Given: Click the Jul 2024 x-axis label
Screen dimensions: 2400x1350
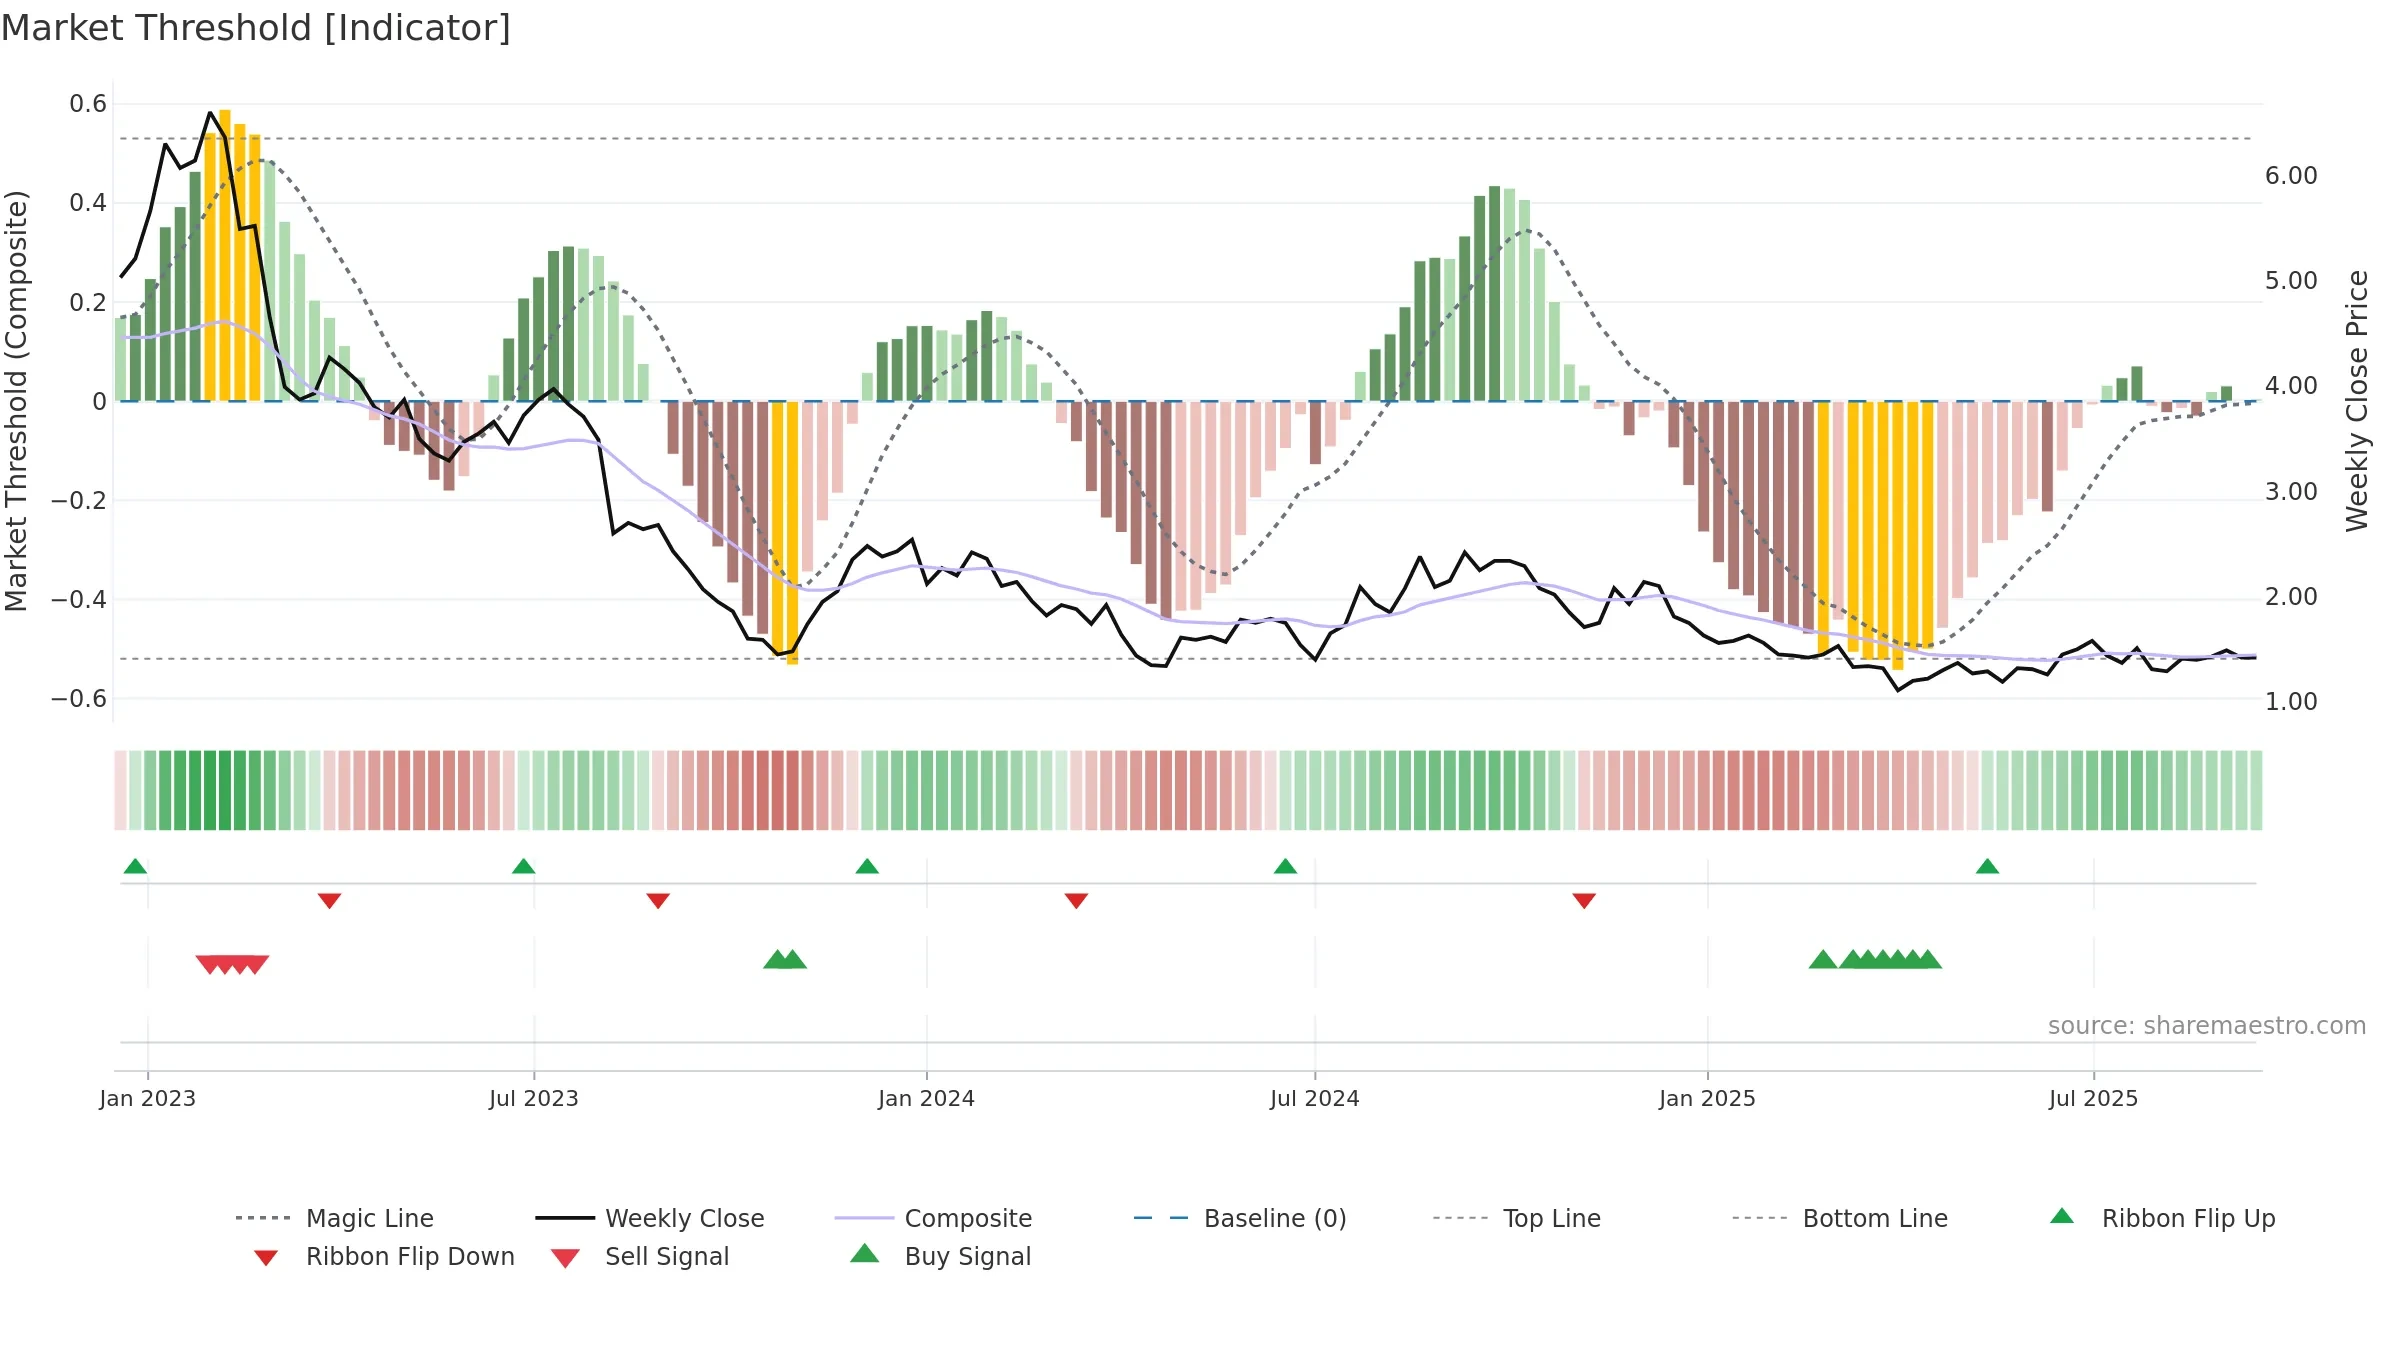Looking at the screenshot, I should [x=1315, y=1098].
